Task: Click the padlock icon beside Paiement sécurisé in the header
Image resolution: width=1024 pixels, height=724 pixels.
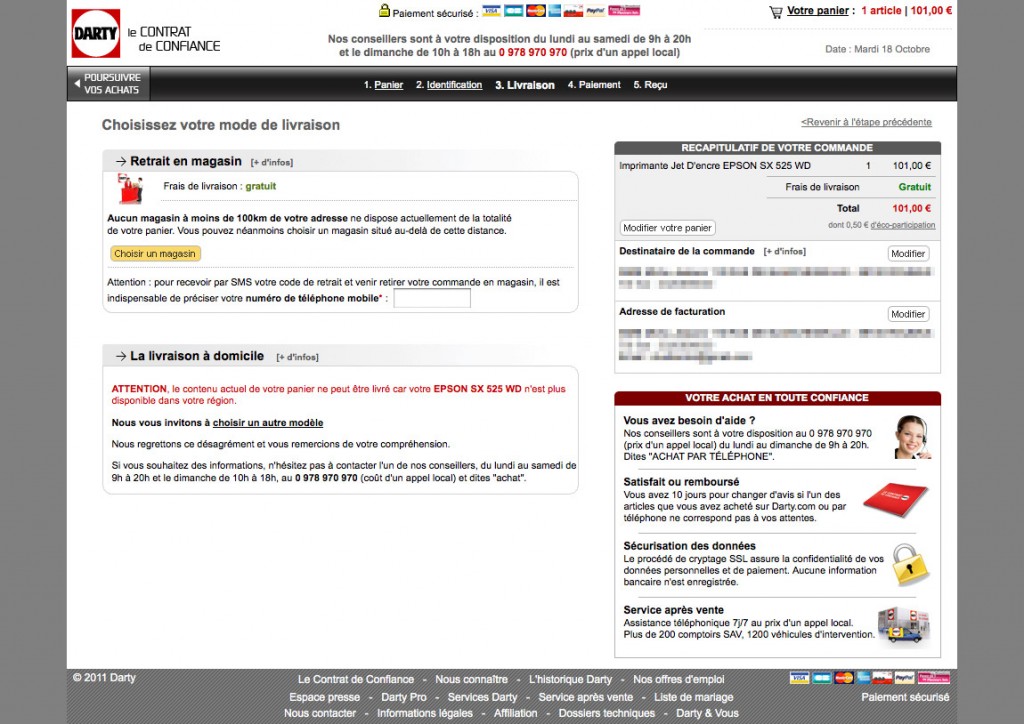Action: pos(384,10)
